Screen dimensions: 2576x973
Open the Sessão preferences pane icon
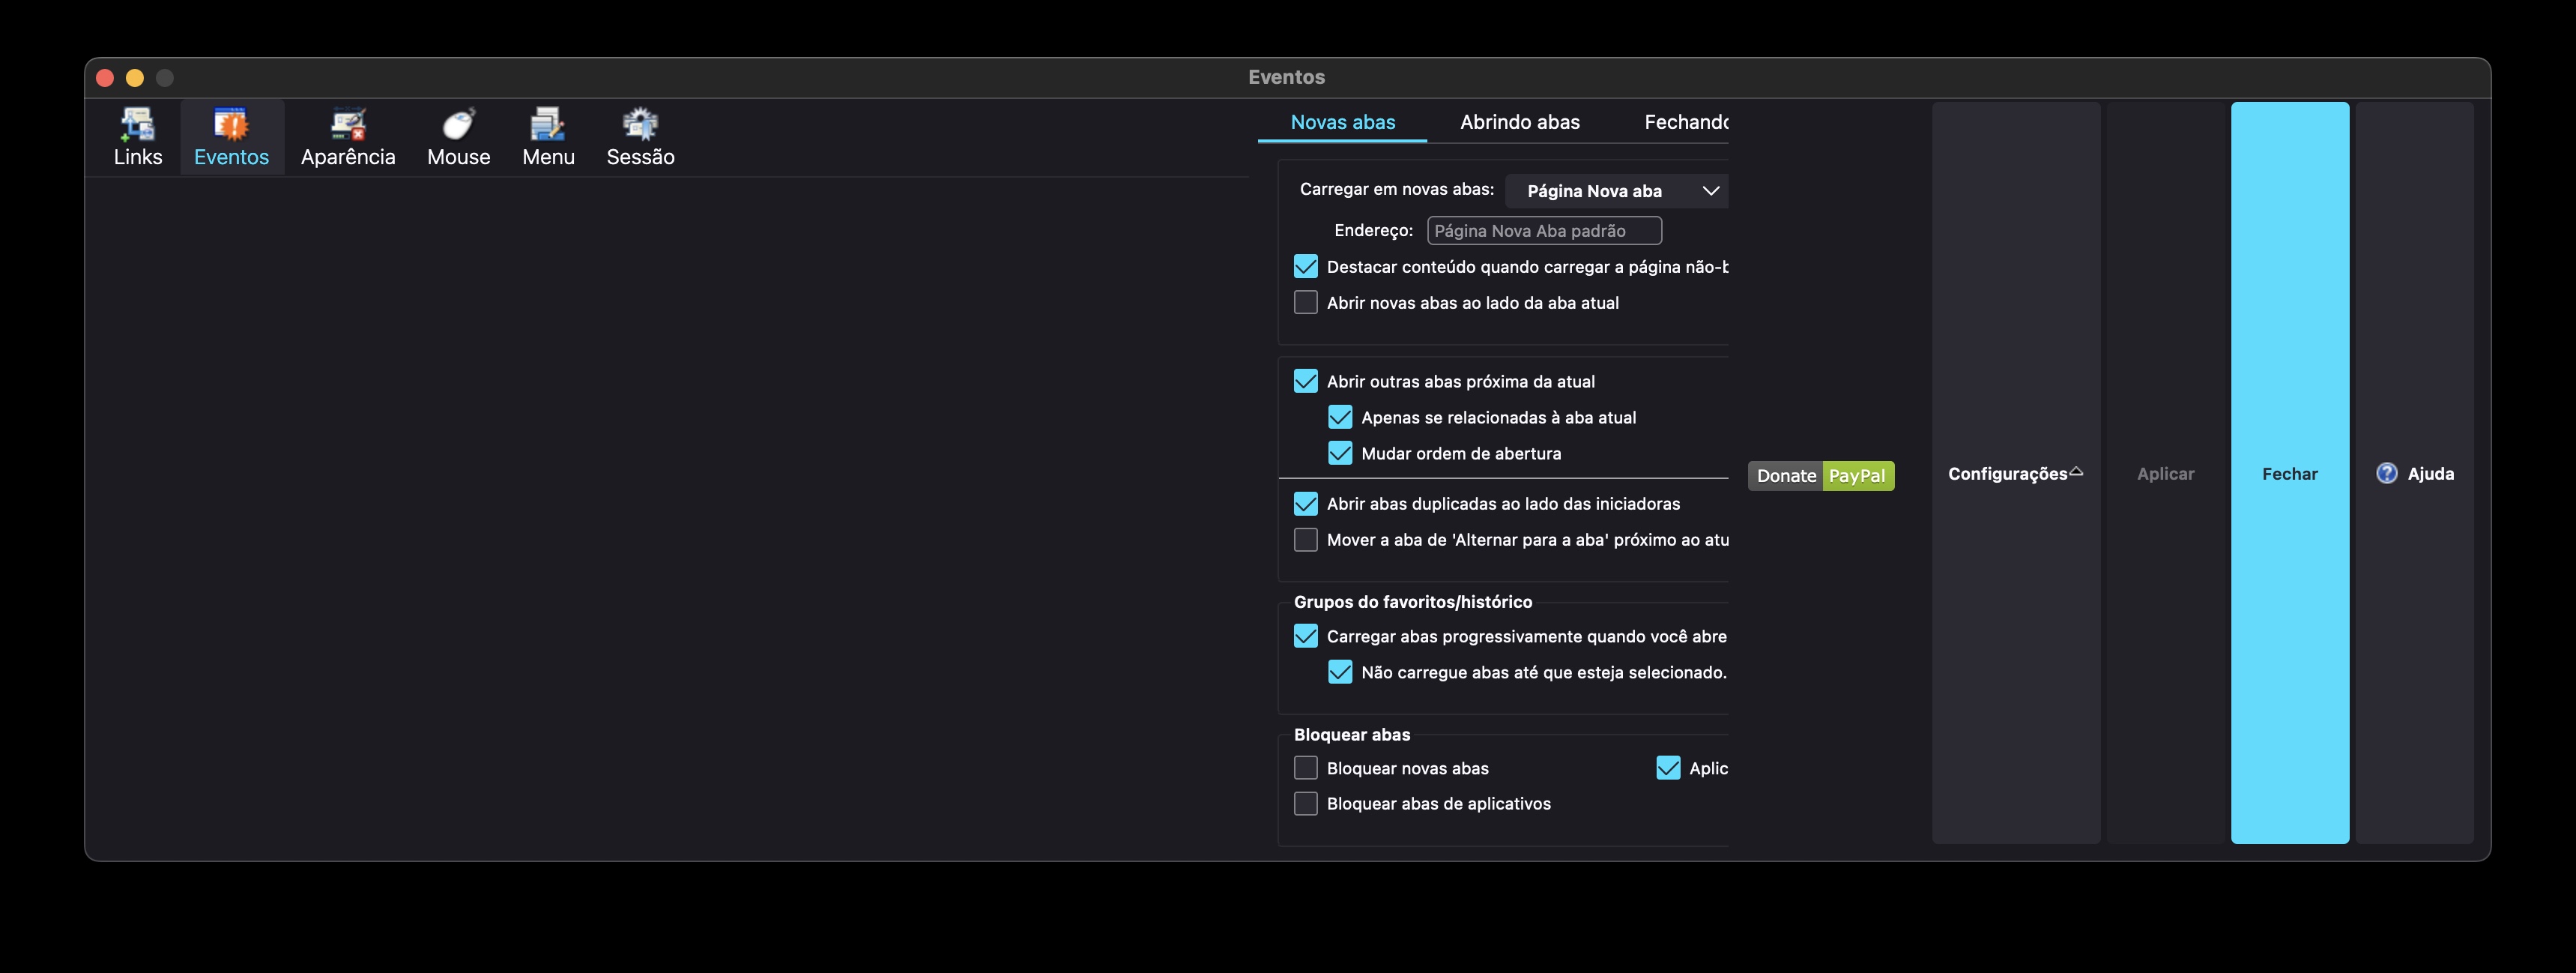pyautogui.click(x=640, y=125)
